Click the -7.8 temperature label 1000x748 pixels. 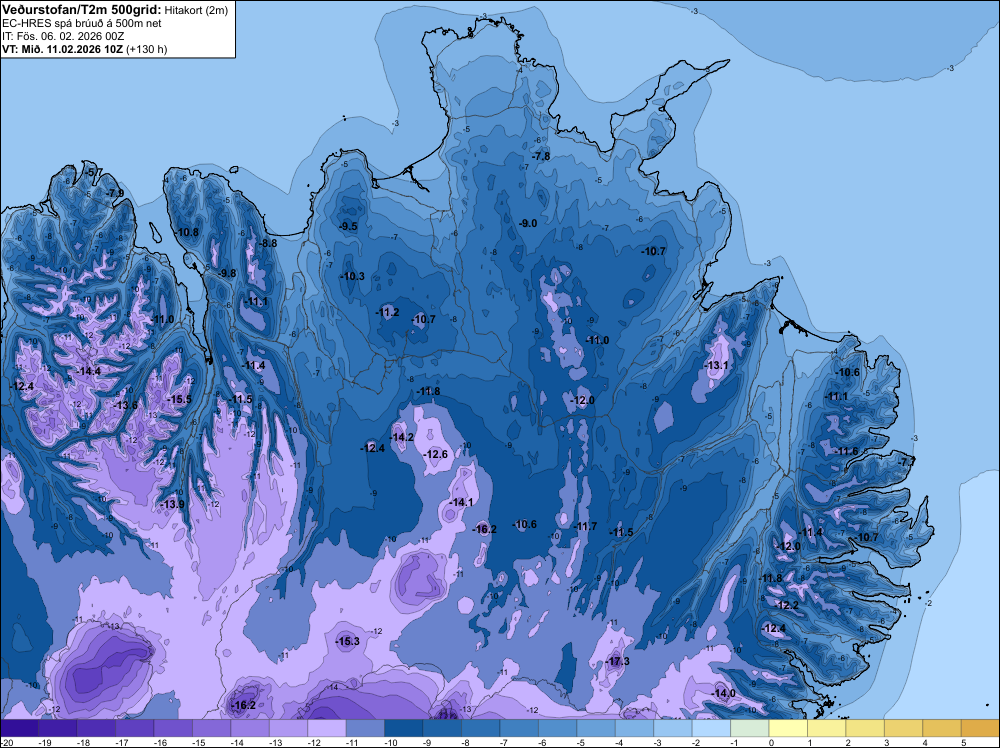coord(541,156)
